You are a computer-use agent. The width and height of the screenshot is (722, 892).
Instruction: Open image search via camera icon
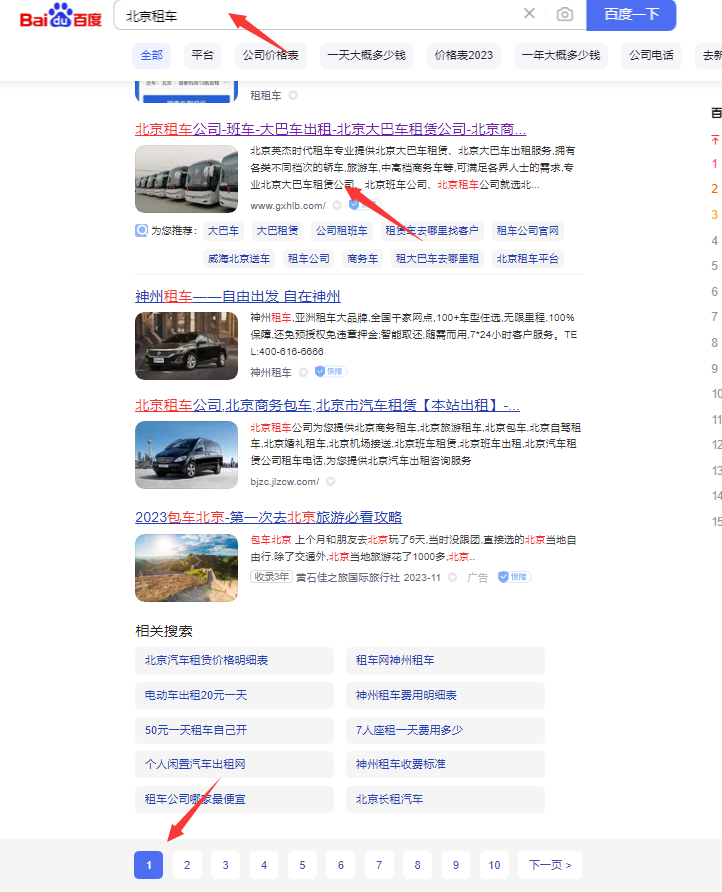(564, 14)
